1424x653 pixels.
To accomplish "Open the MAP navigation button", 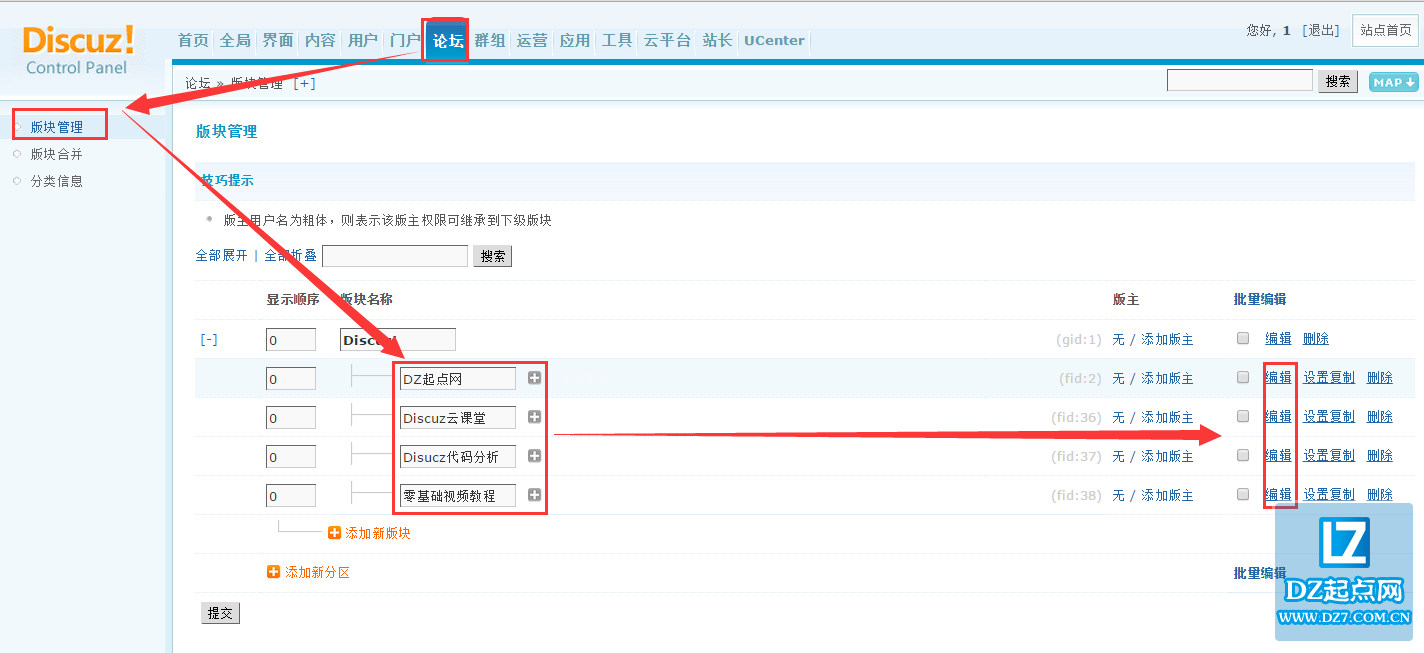I will 1393,82.
